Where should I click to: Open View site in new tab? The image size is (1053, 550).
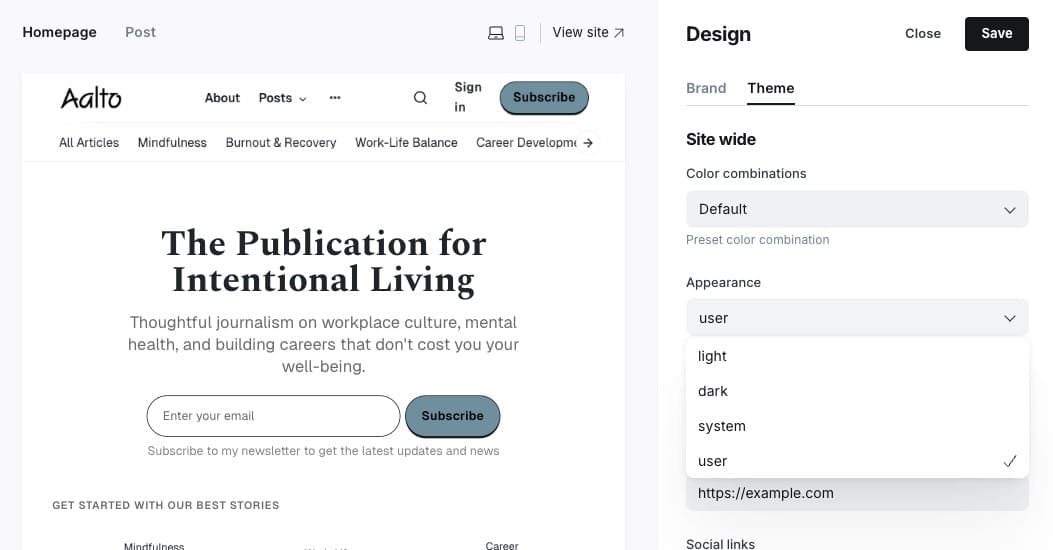coord(588,33)
